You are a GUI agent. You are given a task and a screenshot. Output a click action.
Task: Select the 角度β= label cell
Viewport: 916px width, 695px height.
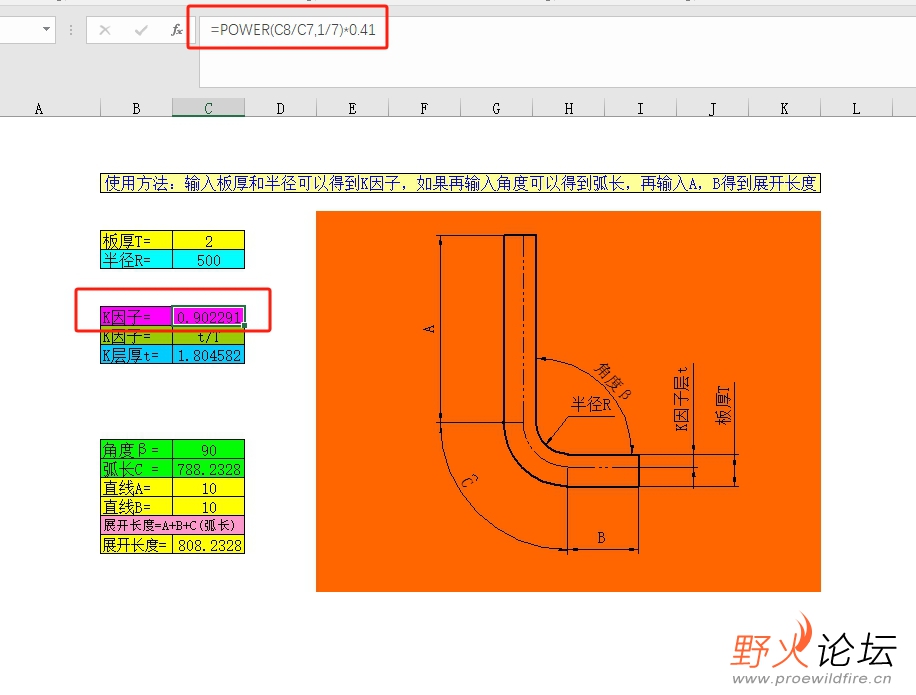tap(136, 449)
